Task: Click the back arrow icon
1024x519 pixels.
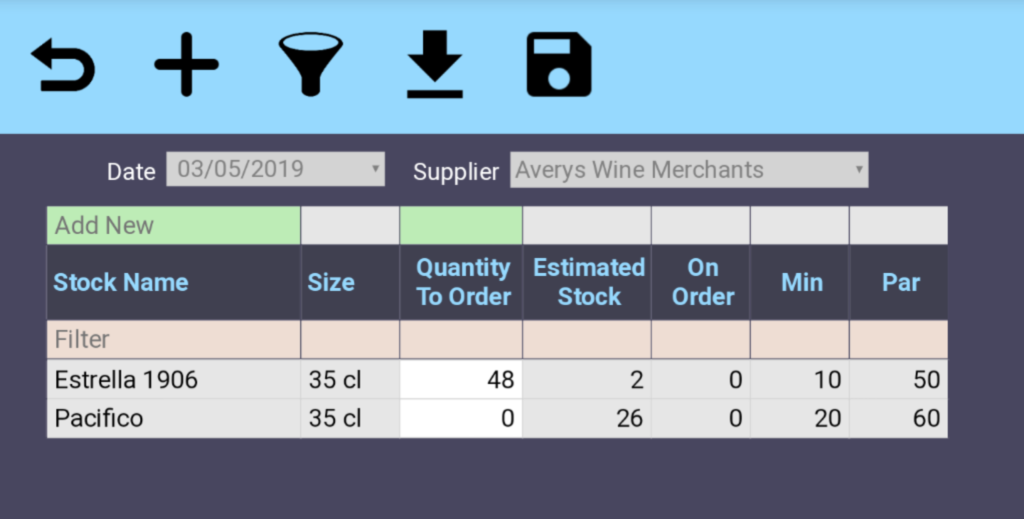Action: (x=63, y=66)
